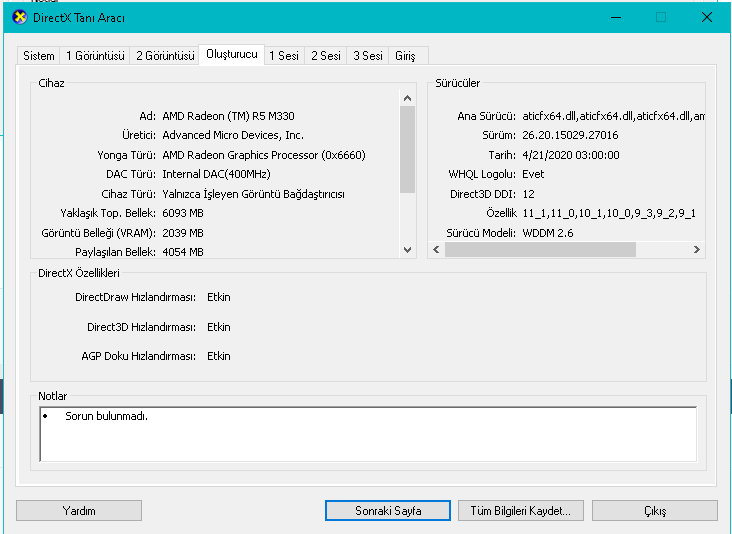The image size is (732, 534).
Task: Click Sürücüler scroll left arrow
Action: [x=436, y=250]
